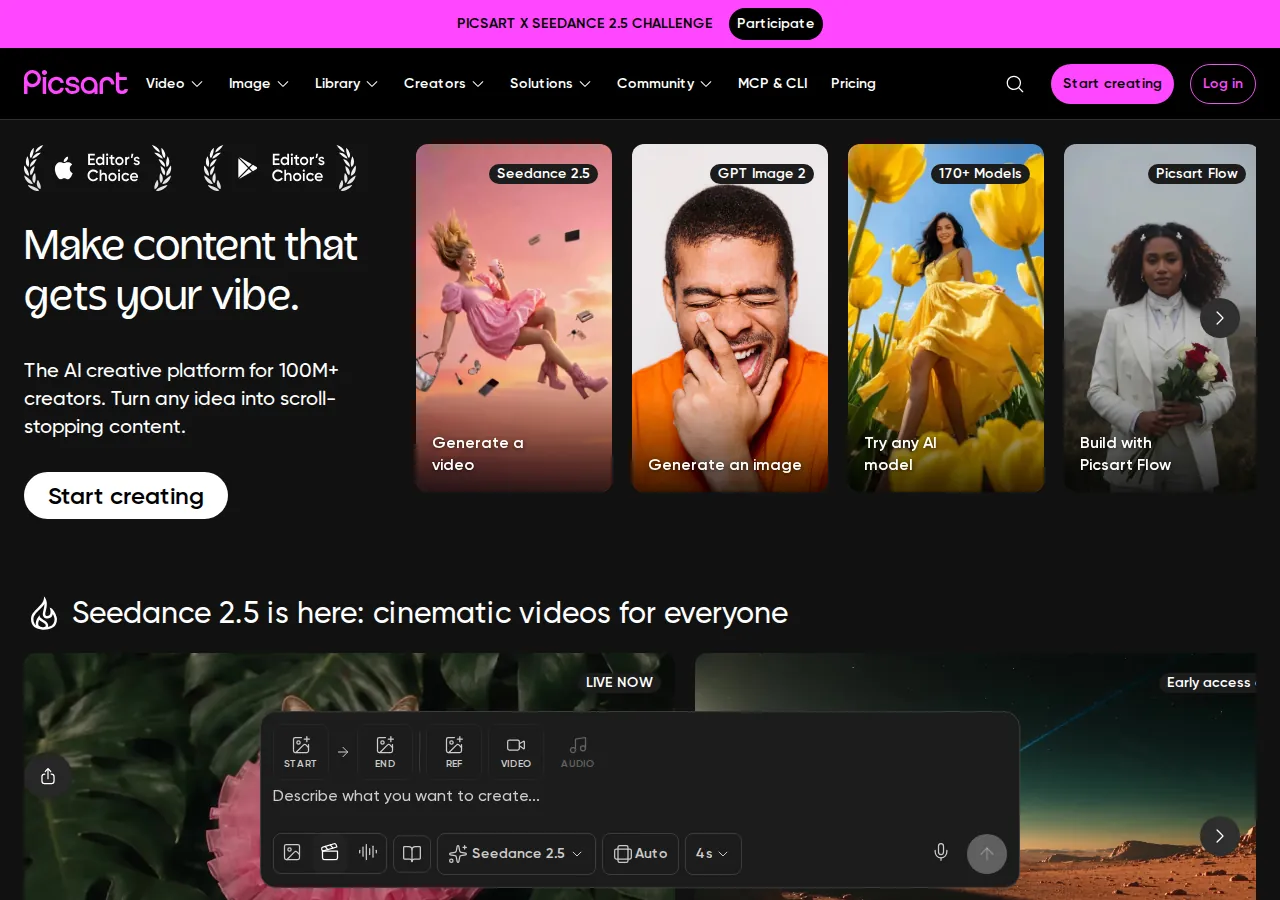The image size is (1280, 900).
Task: Expand the Solutions menu
Action: 550,84
